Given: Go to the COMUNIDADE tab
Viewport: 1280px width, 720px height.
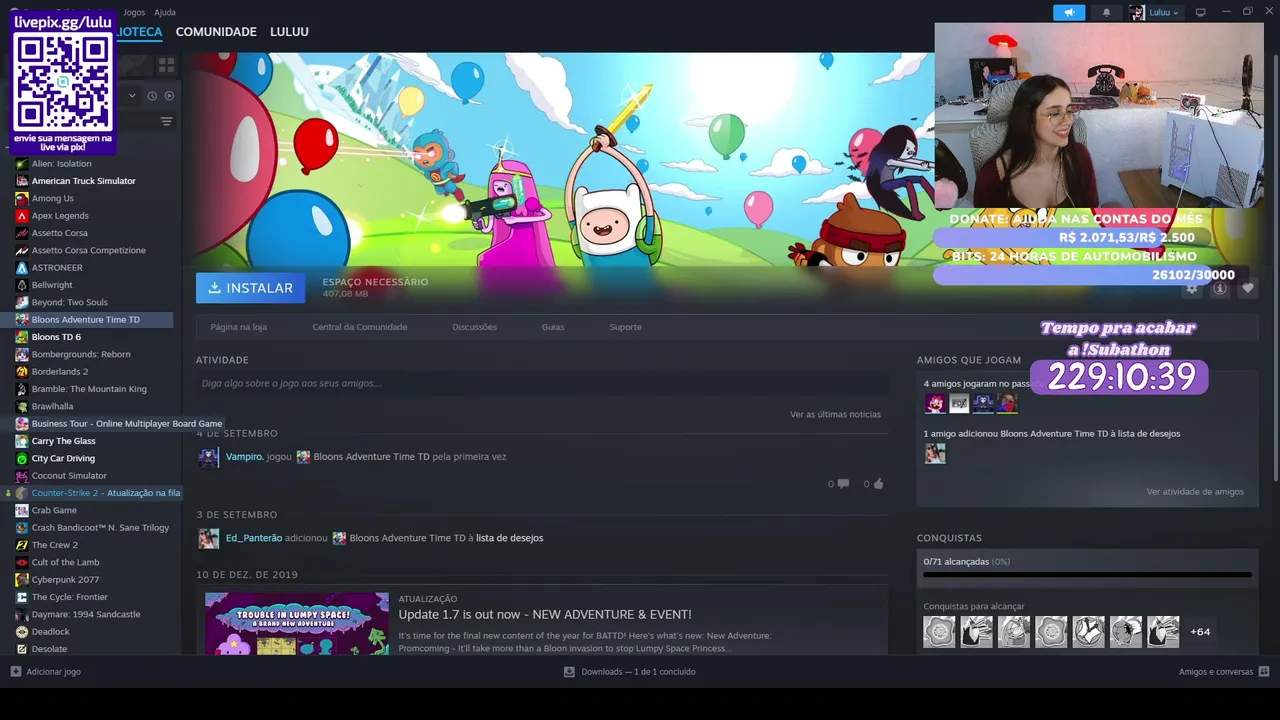Looking at the screenshot, I should pyautogui.click(x=216, y=32).
